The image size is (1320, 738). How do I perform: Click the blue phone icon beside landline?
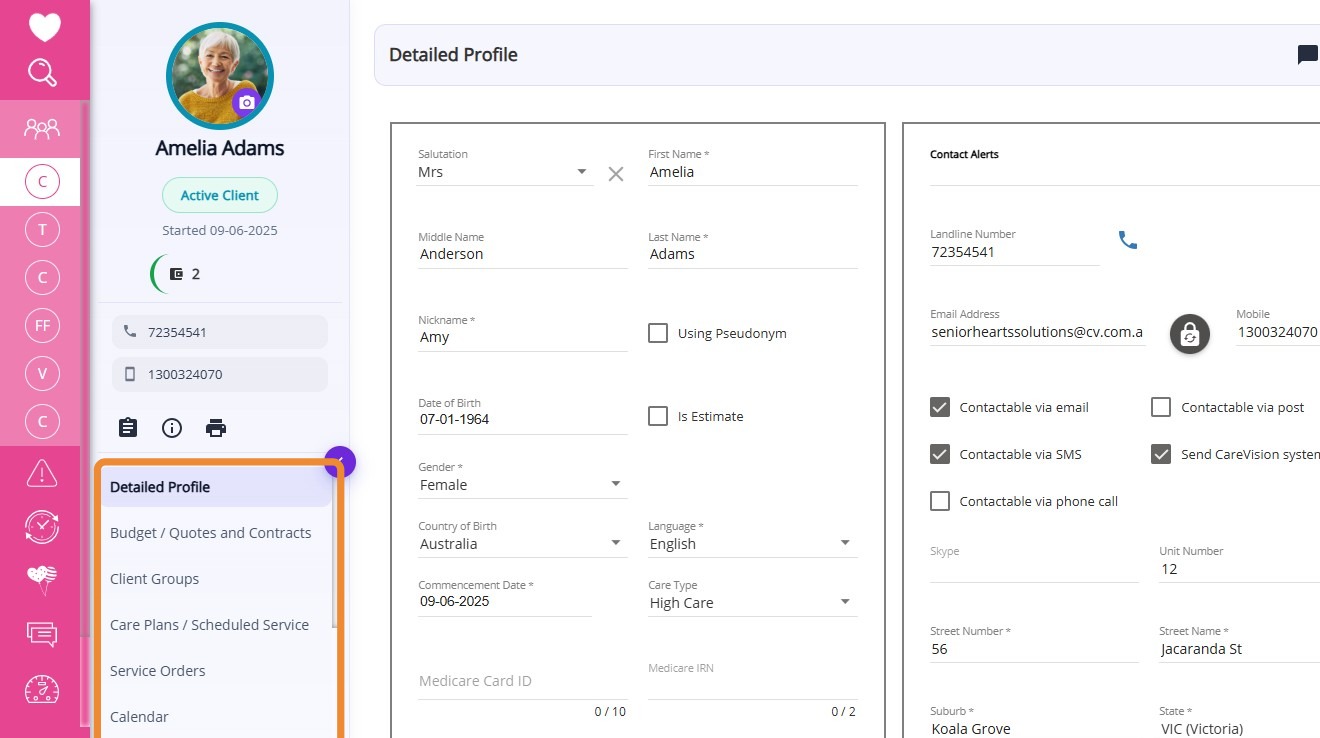pyautogui.click(x=1128, y=240)
